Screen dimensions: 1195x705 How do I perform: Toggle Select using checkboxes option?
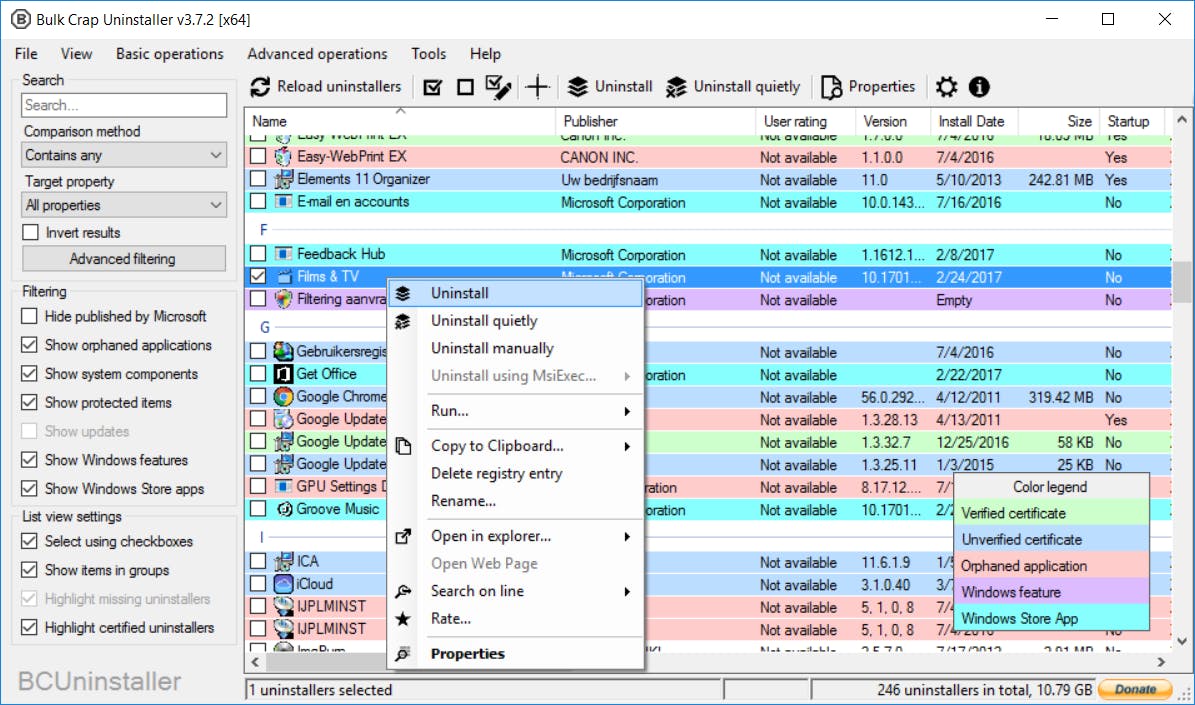click(x=29, y=541)
